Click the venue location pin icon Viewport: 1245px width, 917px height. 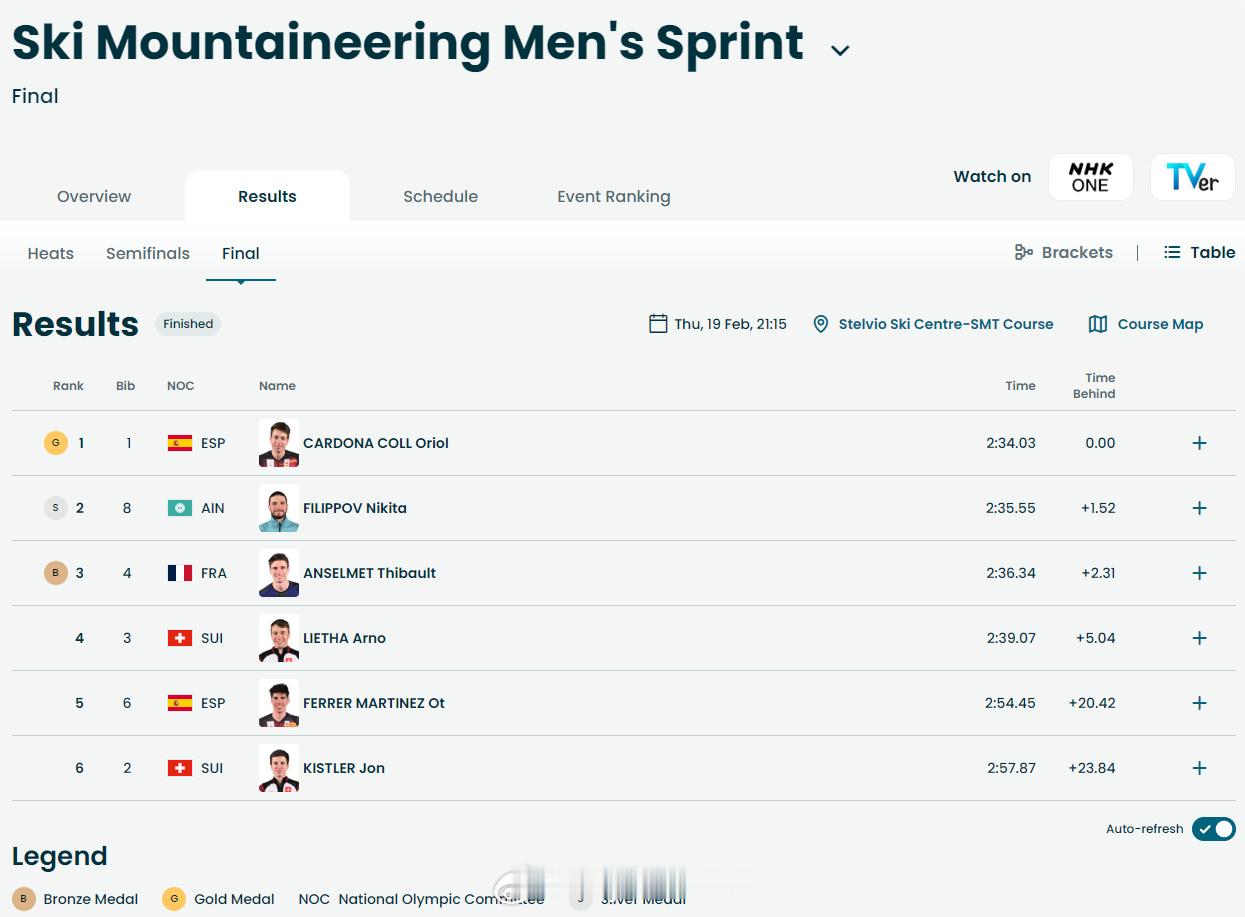tap(820, 324)
